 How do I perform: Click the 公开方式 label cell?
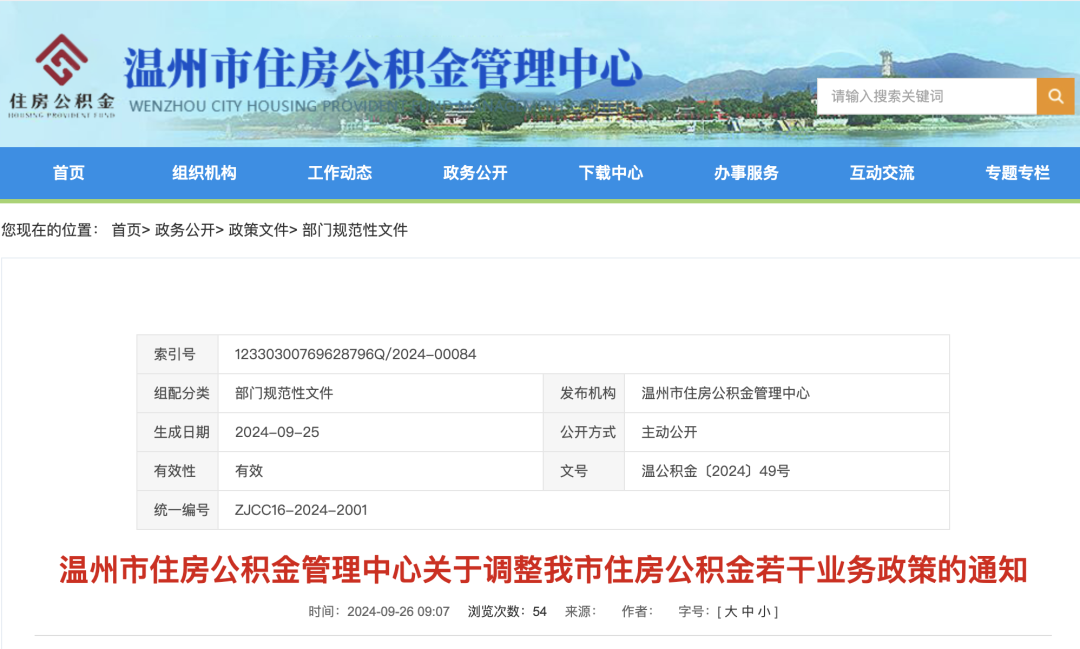point(584,432)
